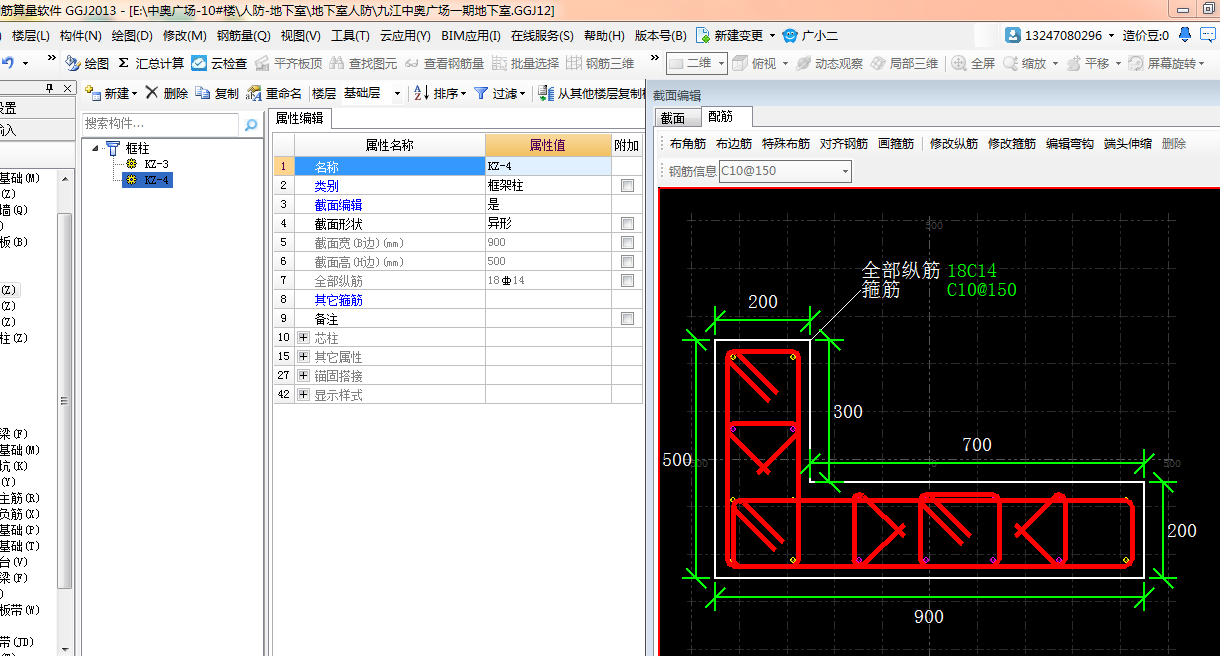Click 局部三维 partial 3D icon
This screenshot has height=656, width=1220.
coord(878,63)
